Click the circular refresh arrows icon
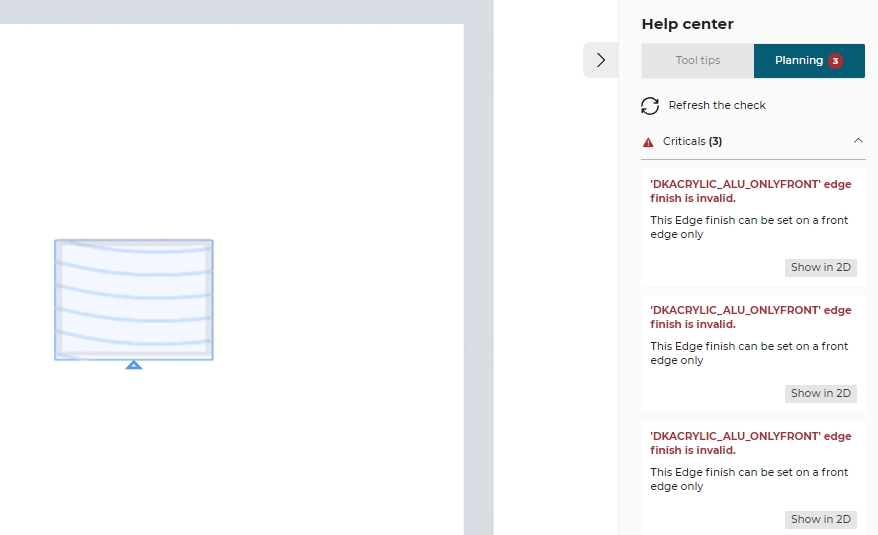Screen dimensions: 878x535 click(650, 106)
